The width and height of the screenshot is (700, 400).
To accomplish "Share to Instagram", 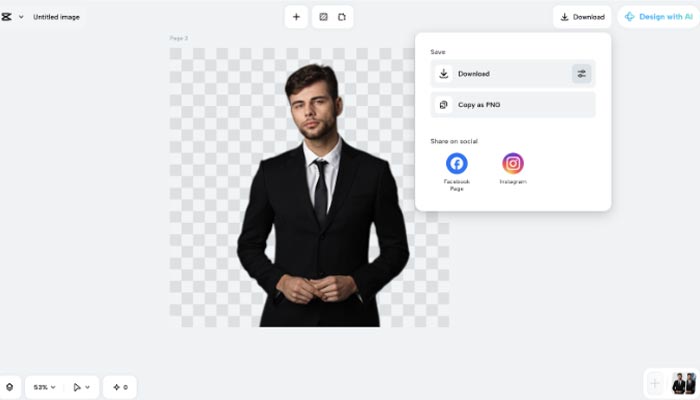I will click(512, 168).
